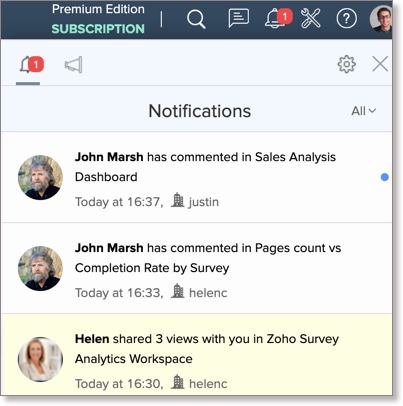Select the bell notifications tab
Viewport: 403px width, 406px height.
coord(31,65)
